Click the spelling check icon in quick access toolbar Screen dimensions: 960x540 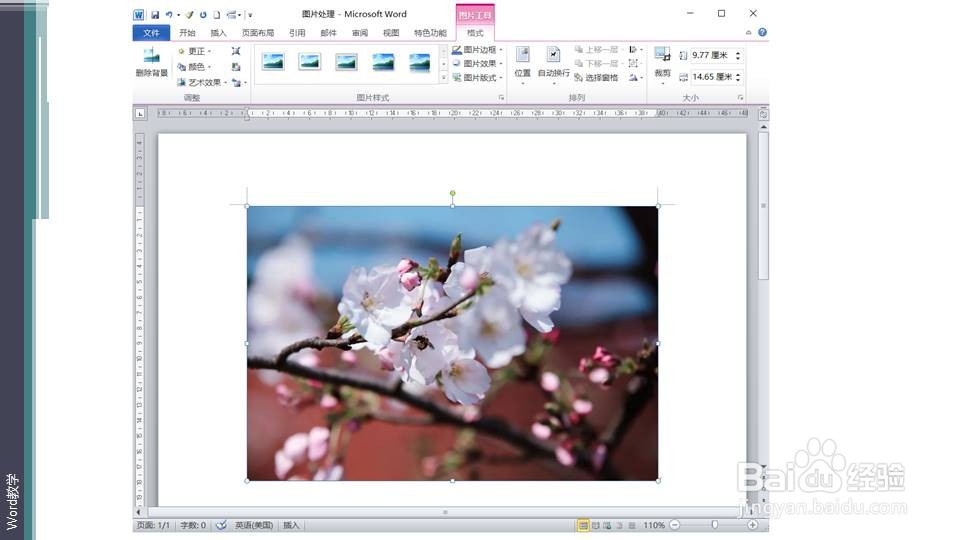pyautogui.click(x=190, y=15)
